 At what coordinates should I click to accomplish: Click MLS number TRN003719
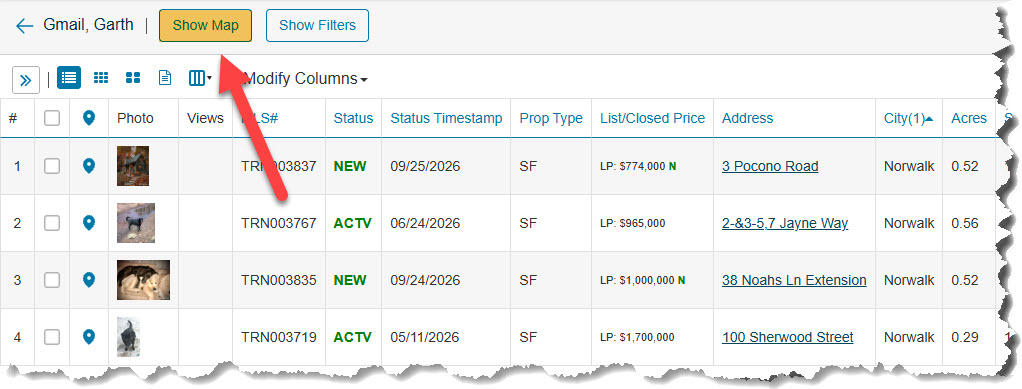click(279, 338)
